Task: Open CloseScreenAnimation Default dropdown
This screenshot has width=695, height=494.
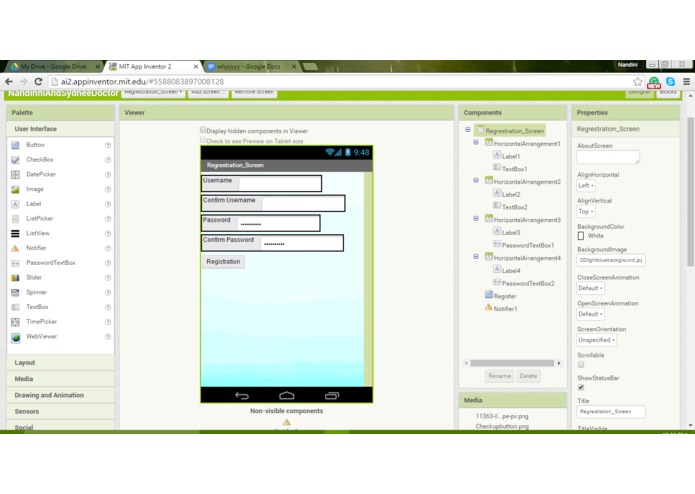Action: click(x=590, y=288)
